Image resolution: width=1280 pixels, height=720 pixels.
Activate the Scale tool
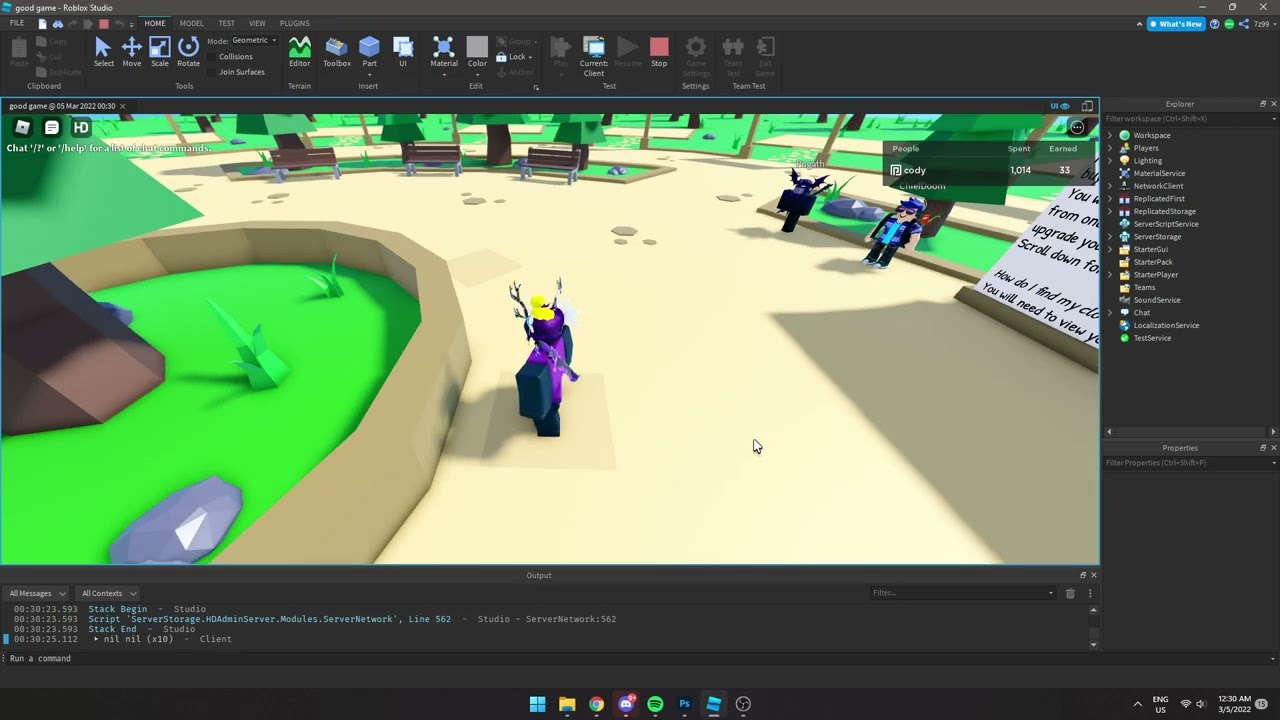tap(160, 52)
